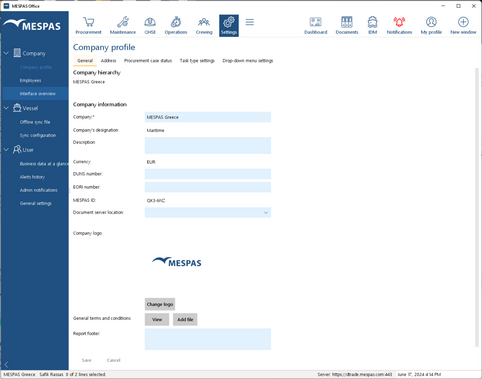Click the EORI number field
The height and width of the screenshot is (379, 482).
pos(208,187)
